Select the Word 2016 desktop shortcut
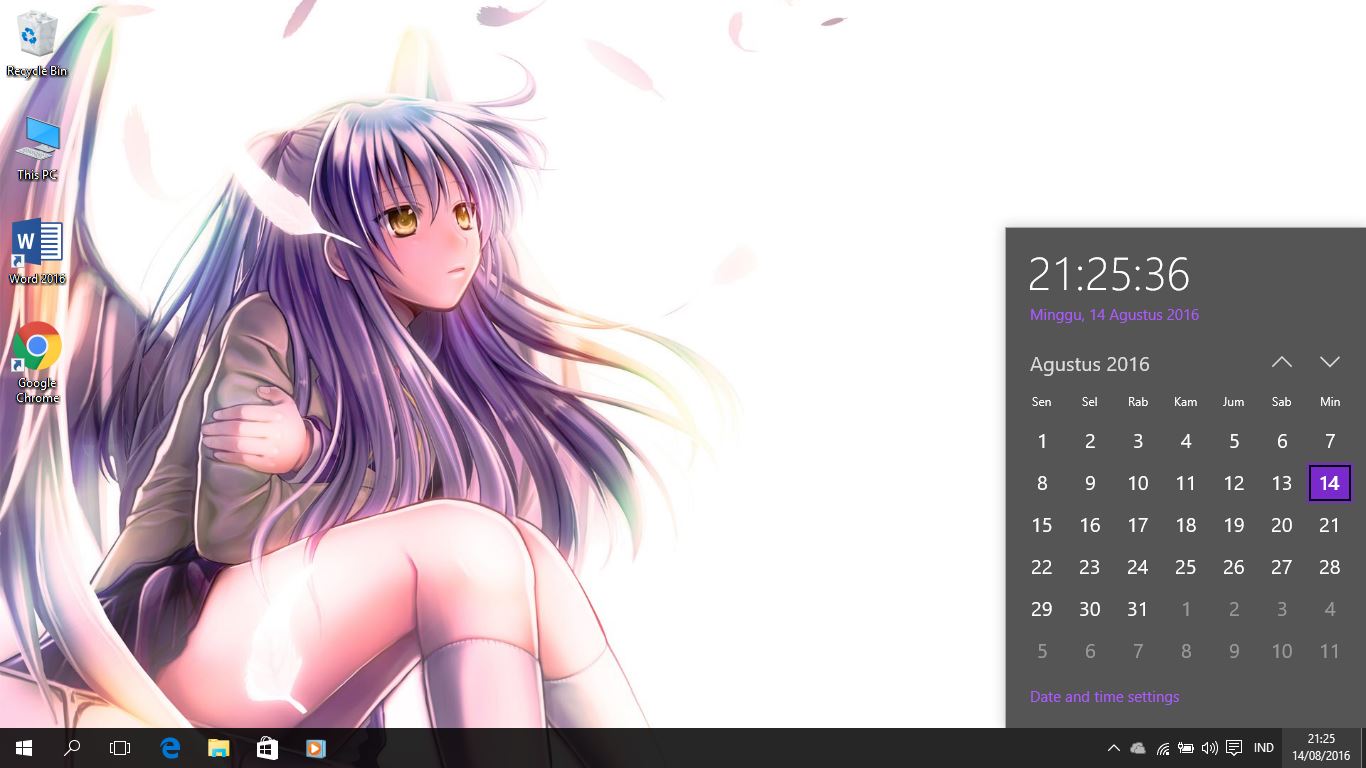1366x768 pixels. [x=37, y=252]
